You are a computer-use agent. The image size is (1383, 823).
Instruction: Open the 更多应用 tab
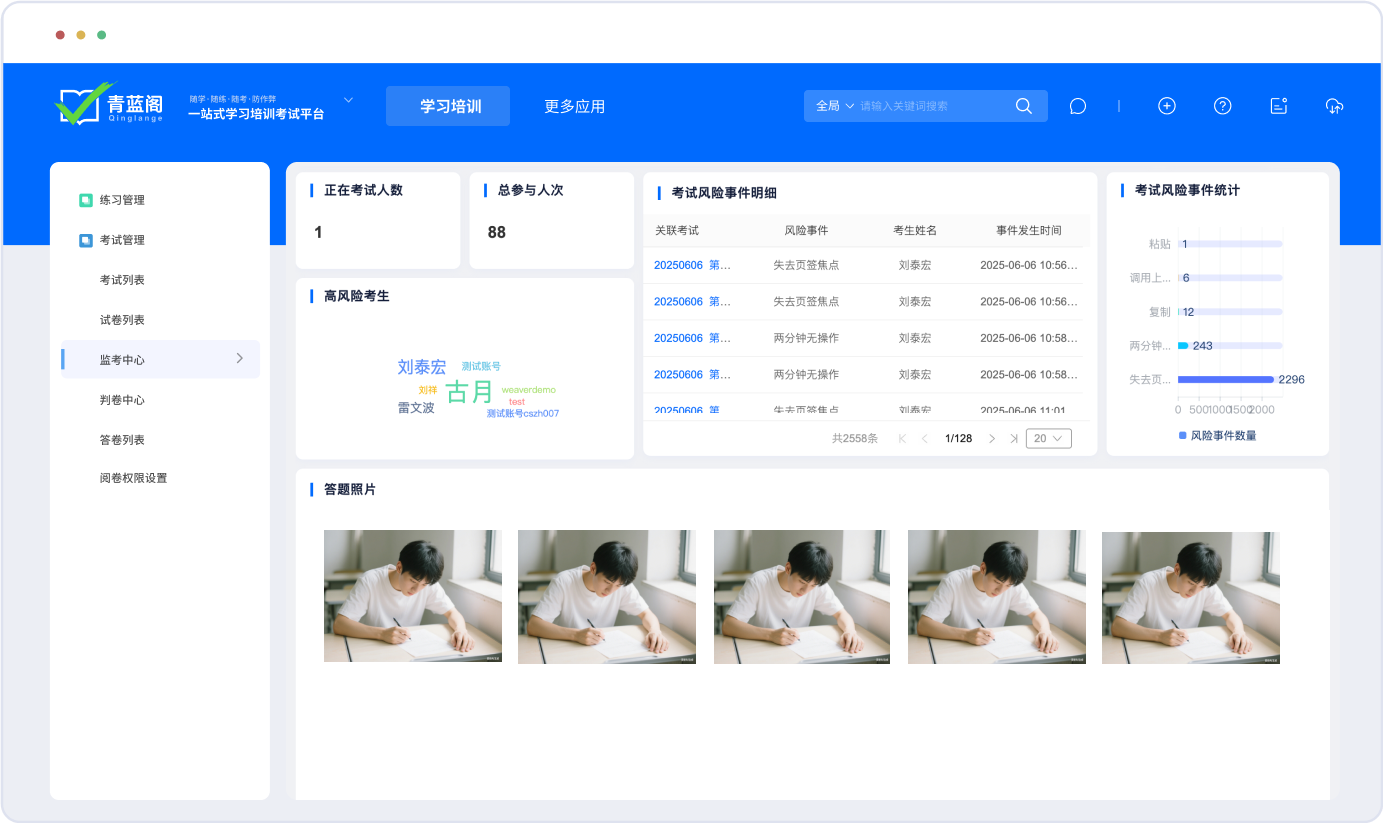574,106
